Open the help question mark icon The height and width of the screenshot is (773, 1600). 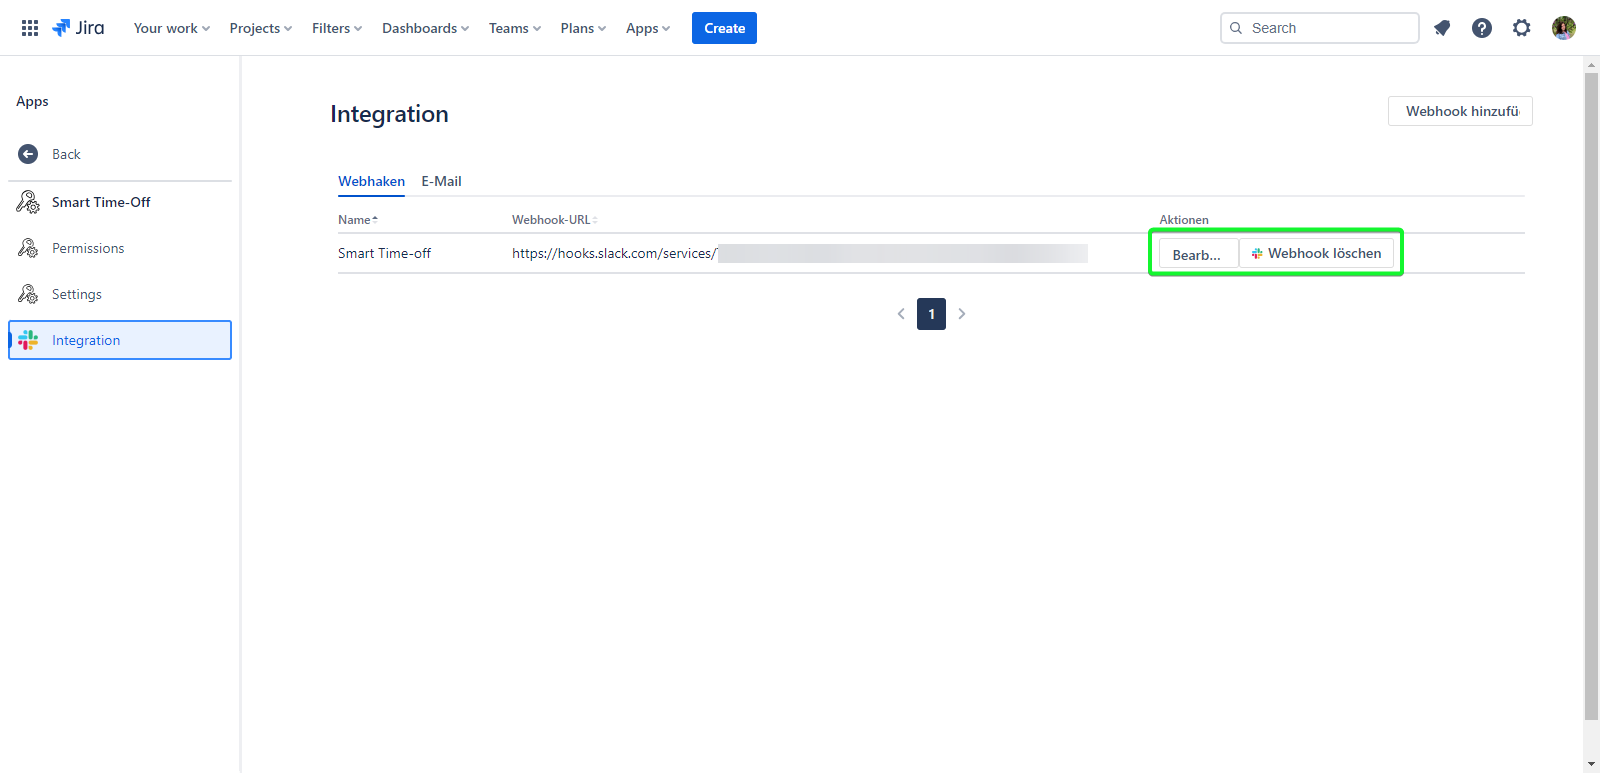coord(1482,28)
